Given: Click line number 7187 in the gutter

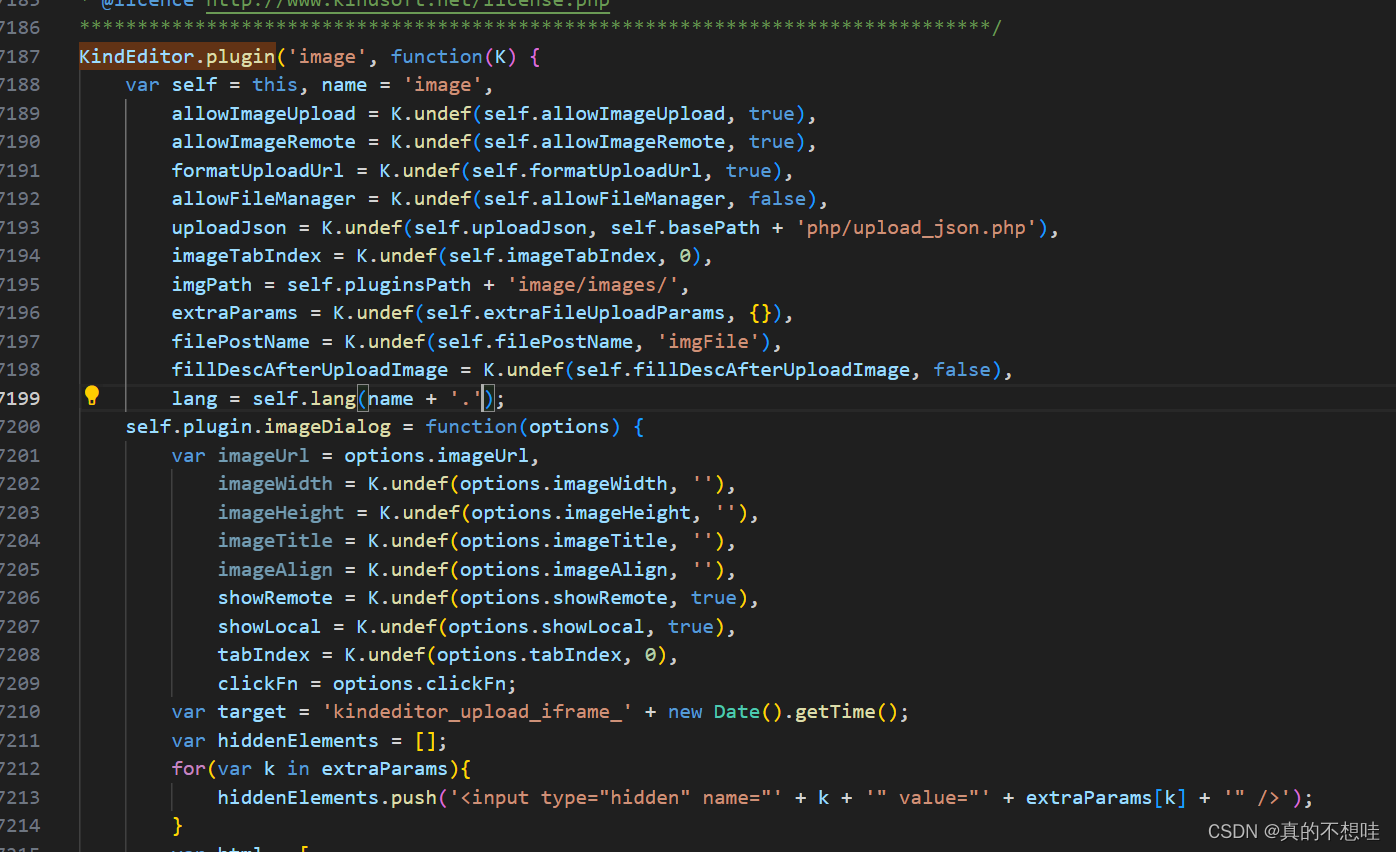Looking at the screenshot, I should tap(20, 56).
